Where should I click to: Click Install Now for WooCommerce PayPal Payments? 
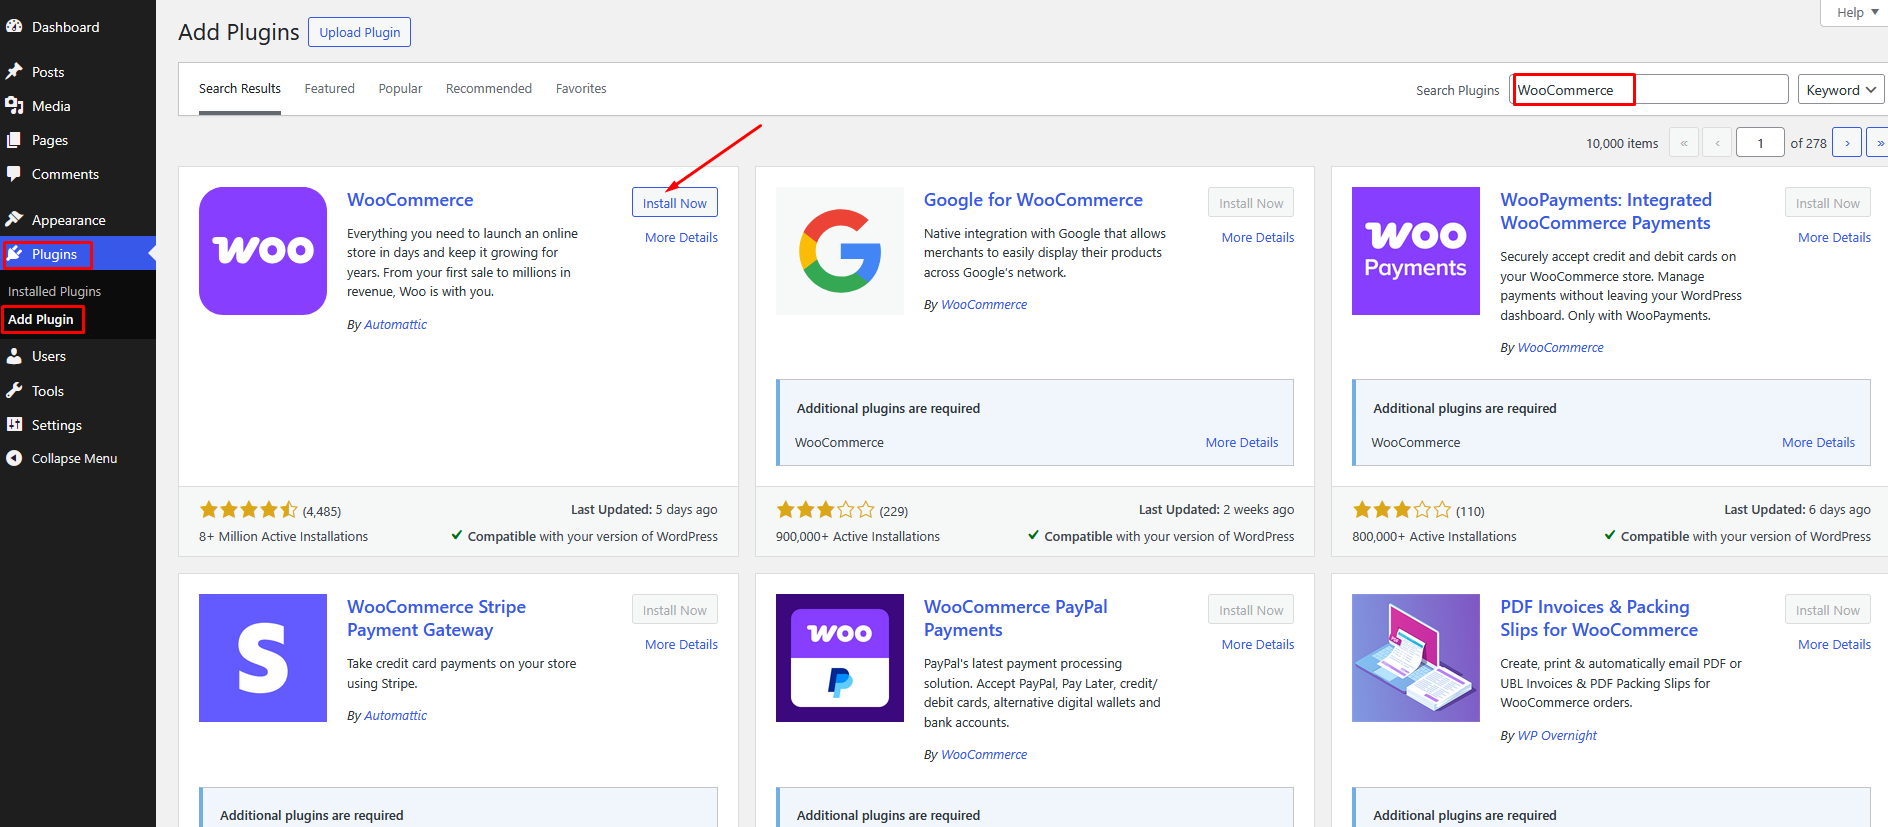(1251, 610)
